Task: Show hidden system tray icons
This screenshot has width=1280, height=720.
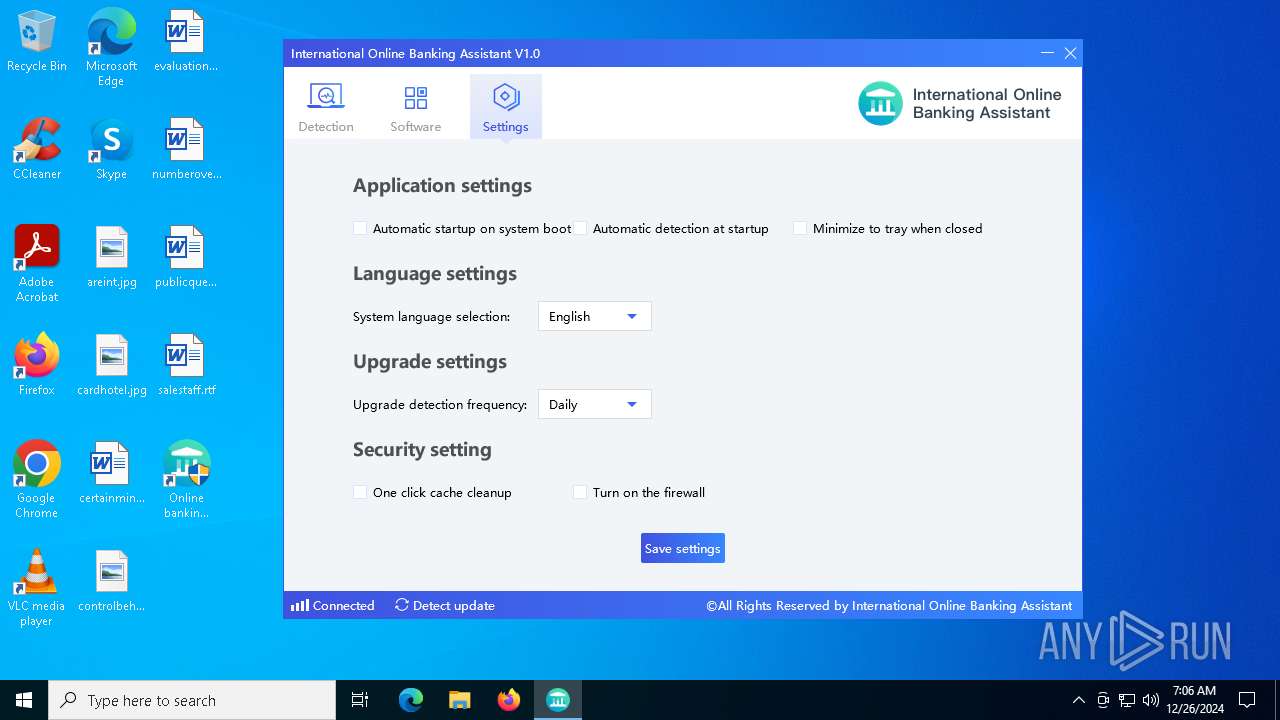Action: 1078,700
